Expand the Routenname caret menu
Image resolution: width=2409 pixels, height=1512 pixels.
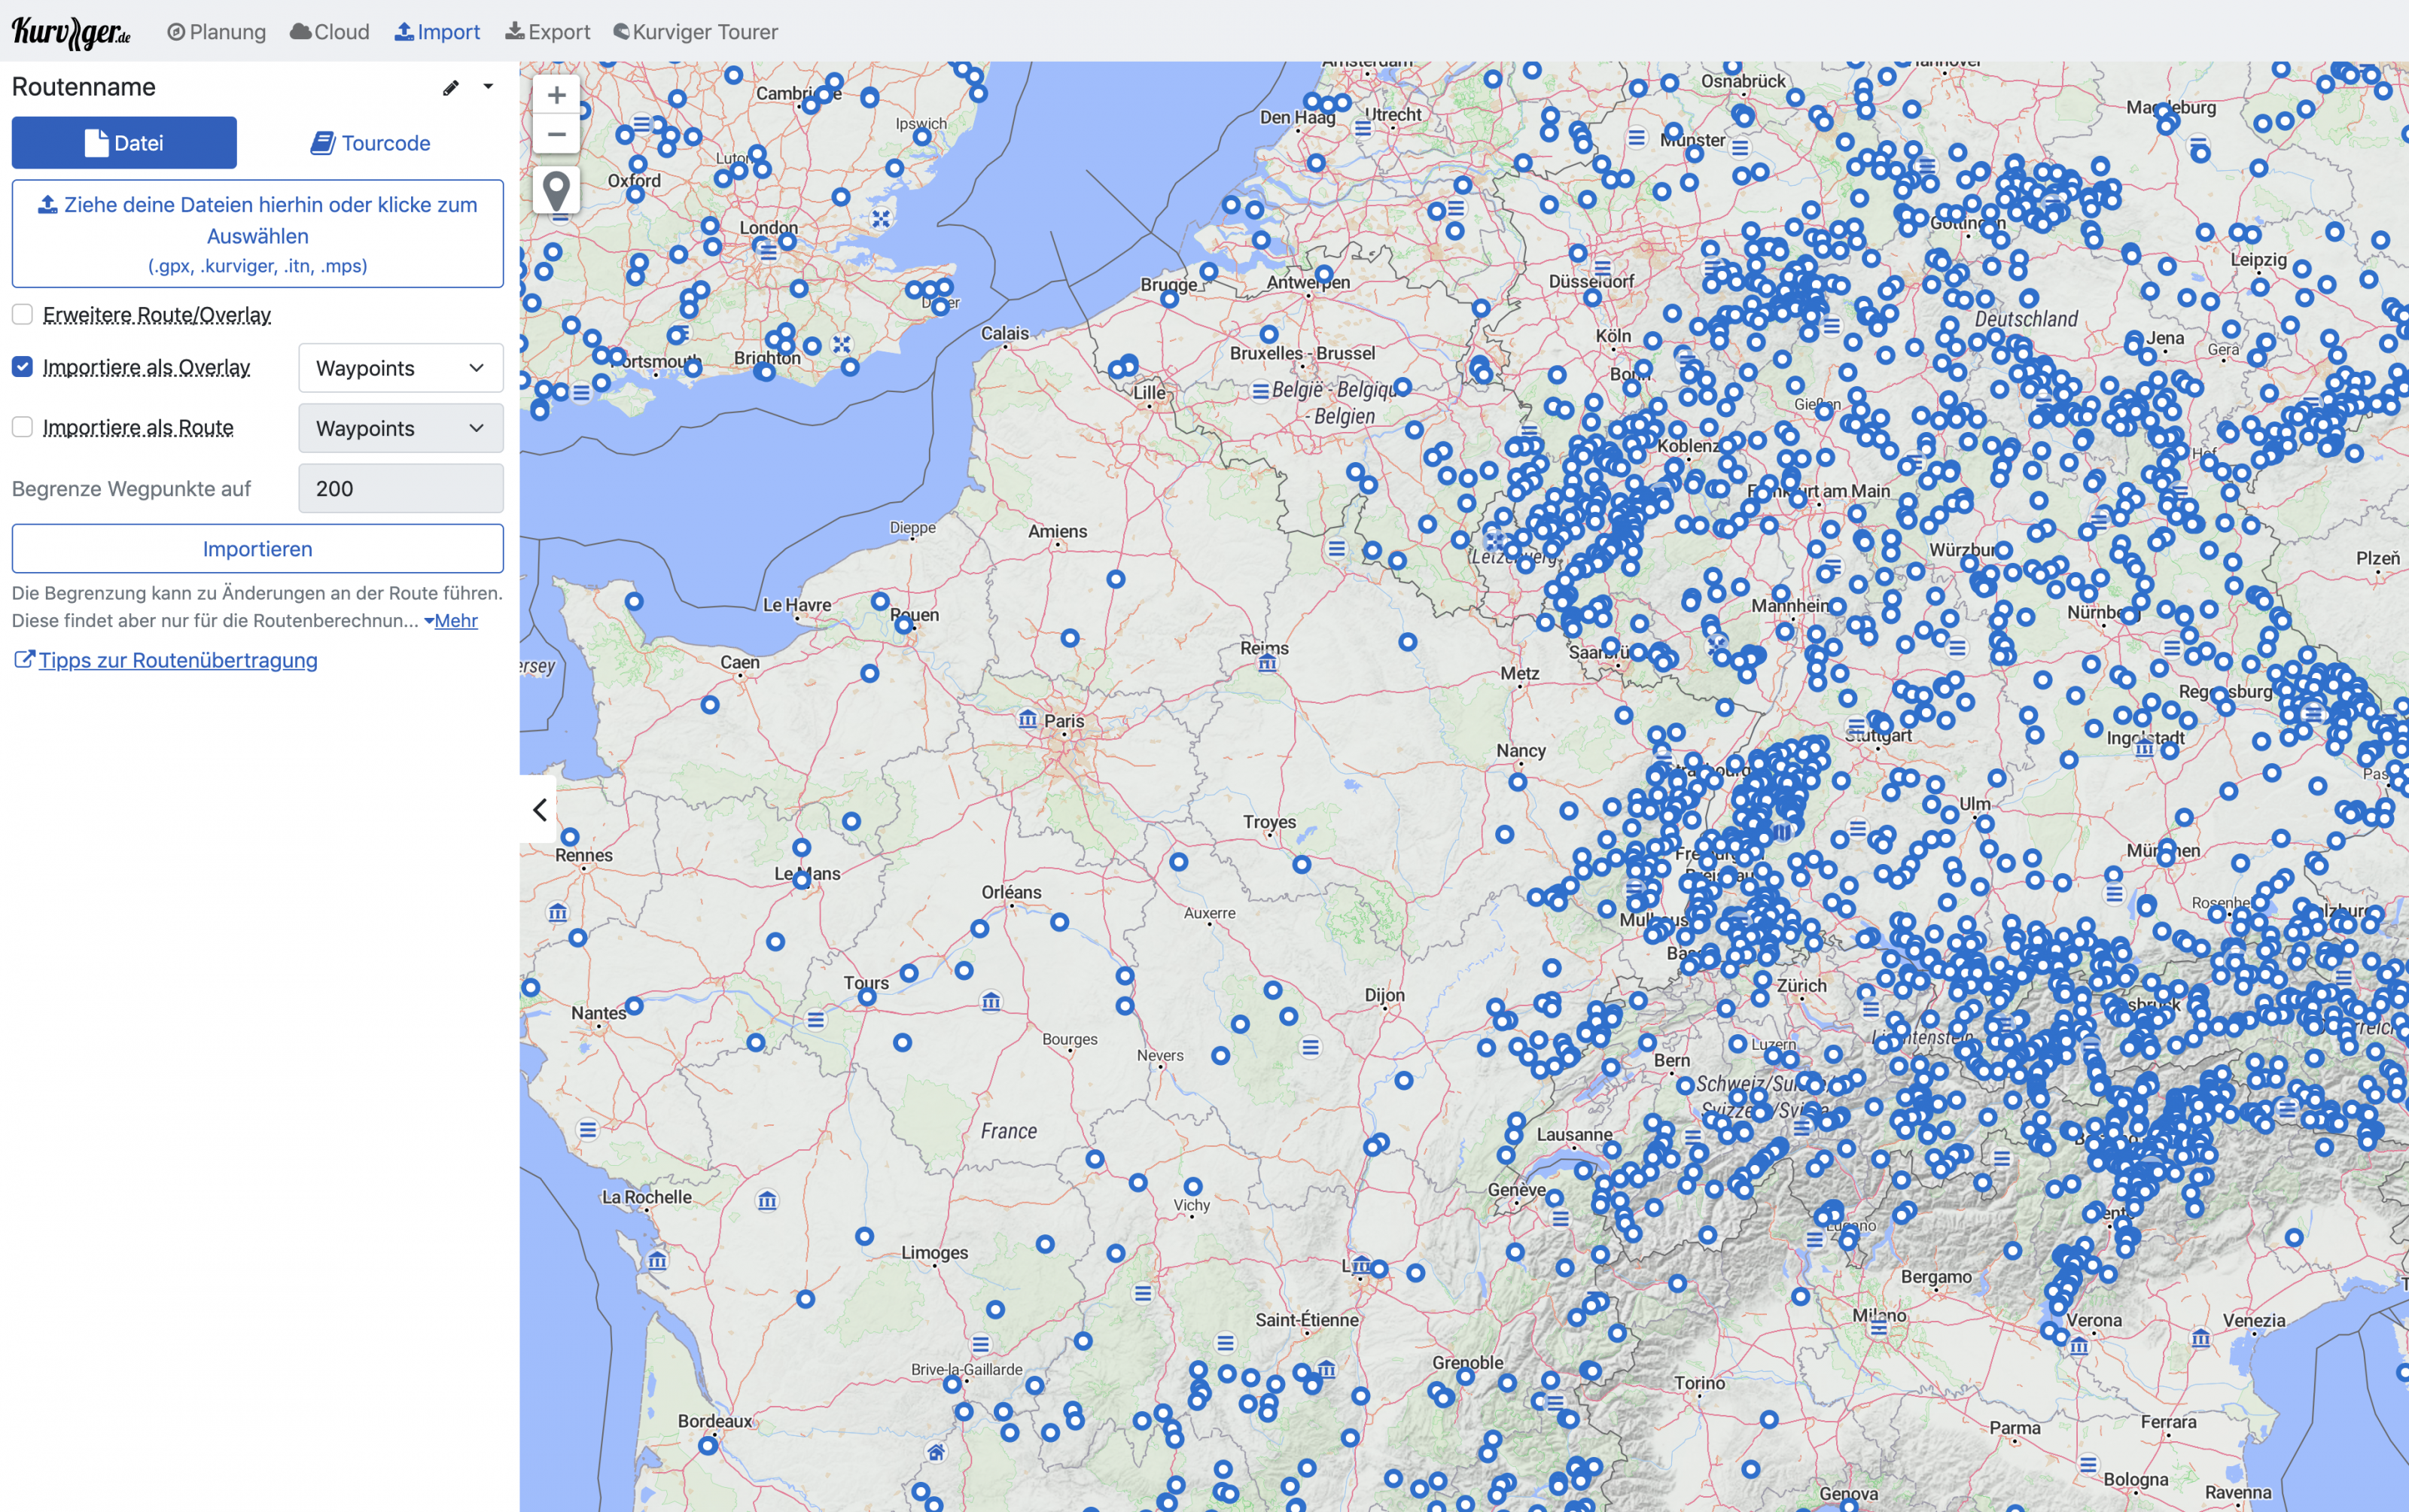tap(488, 87)
